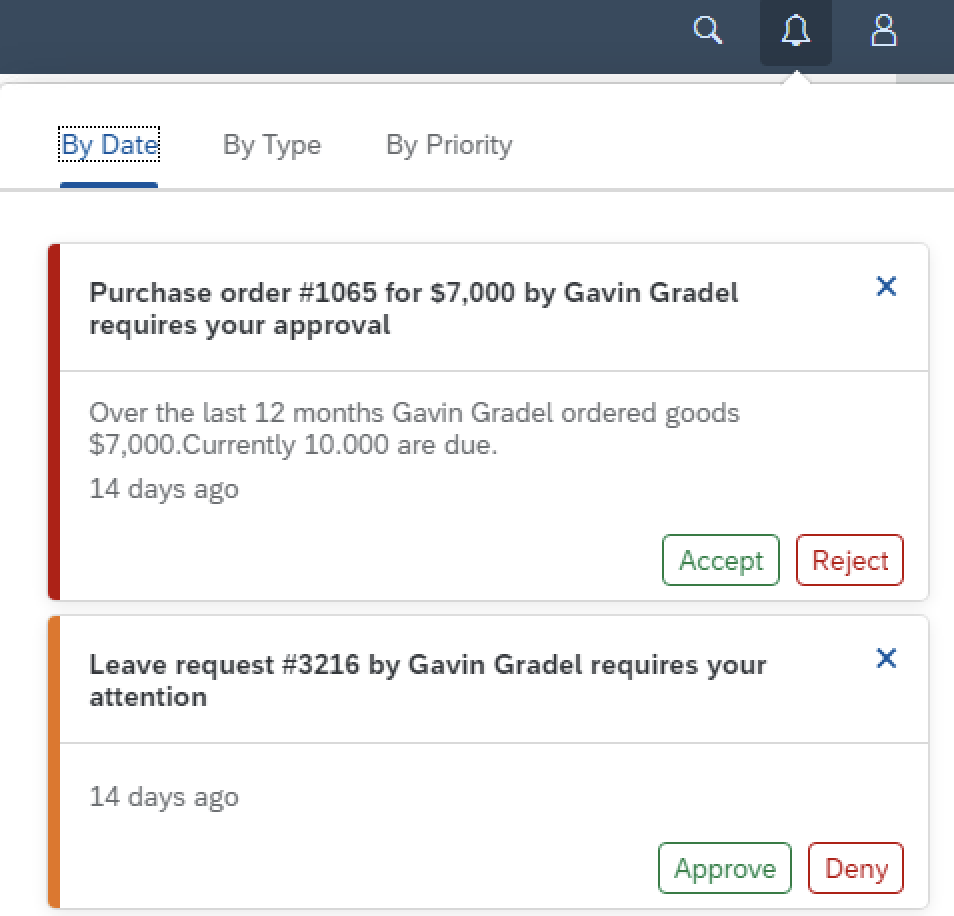Toggle the notifications bell icon

(x=796, y=32)
